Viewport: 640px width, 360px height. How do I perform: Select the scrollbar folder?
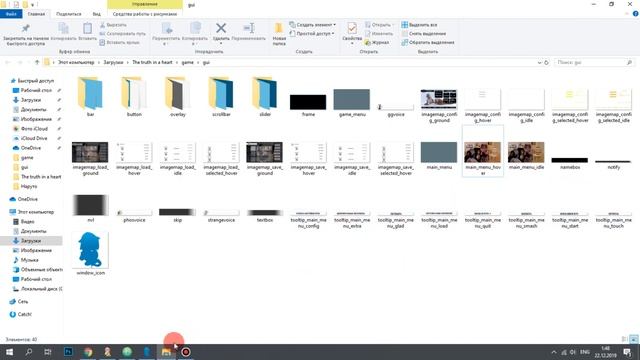click(221, 97)
